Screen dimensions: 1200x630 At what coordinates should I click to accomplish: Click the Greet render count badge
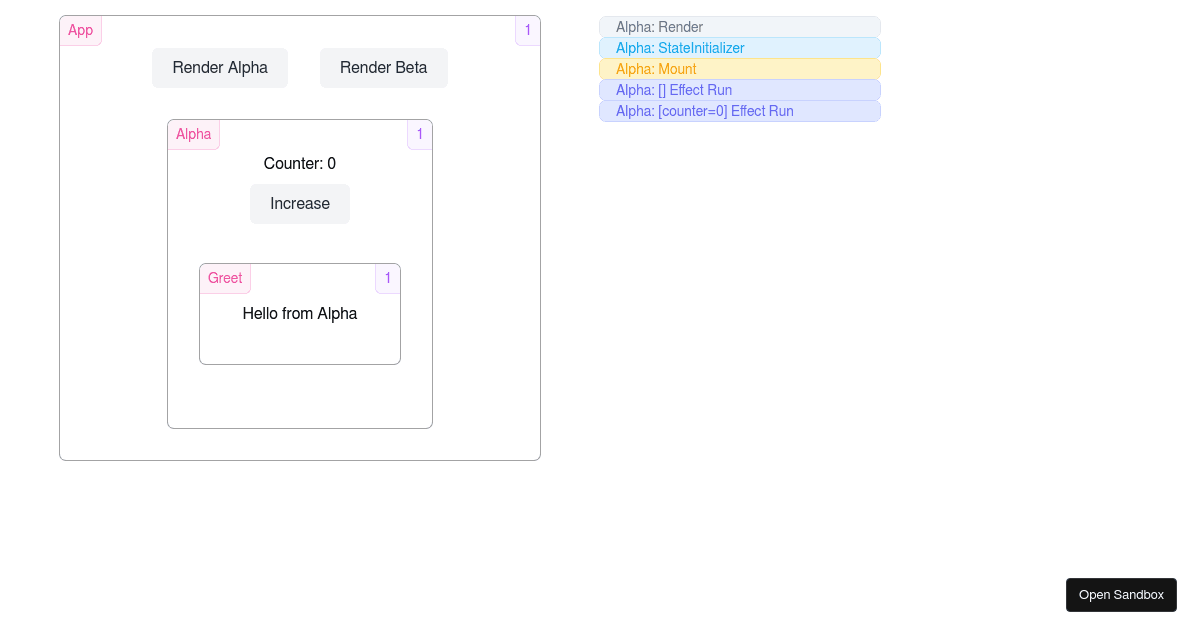(388, 279)
